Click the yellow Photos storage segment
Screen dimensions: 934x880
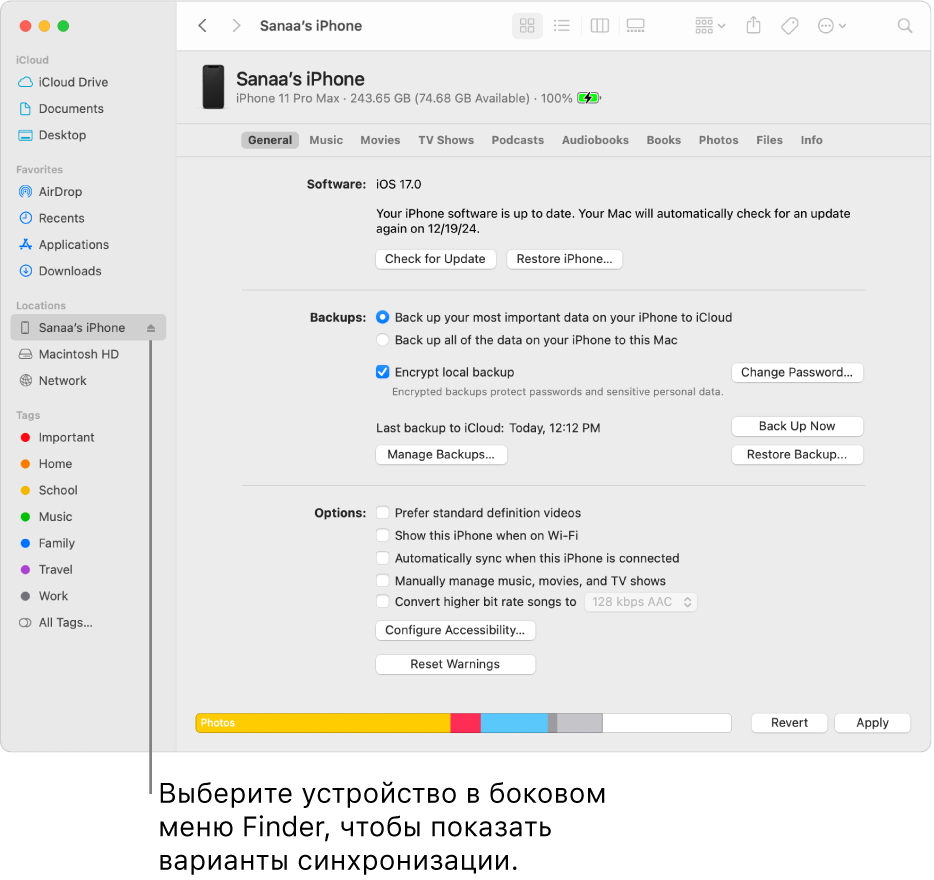point(323,723)
